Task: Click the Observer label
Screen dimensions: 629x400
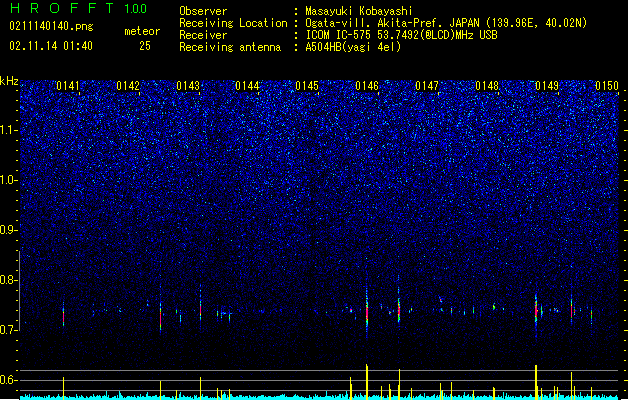Action: click(203, 11)
